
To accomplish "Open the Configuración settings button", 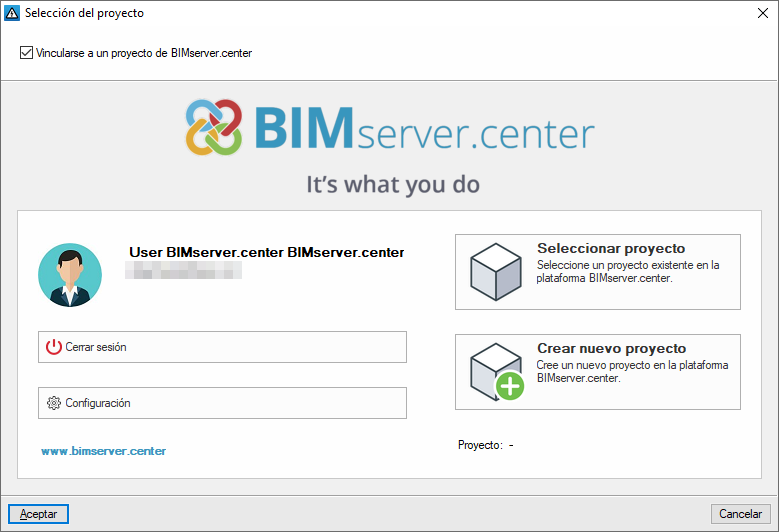I will tap(222, 403).
